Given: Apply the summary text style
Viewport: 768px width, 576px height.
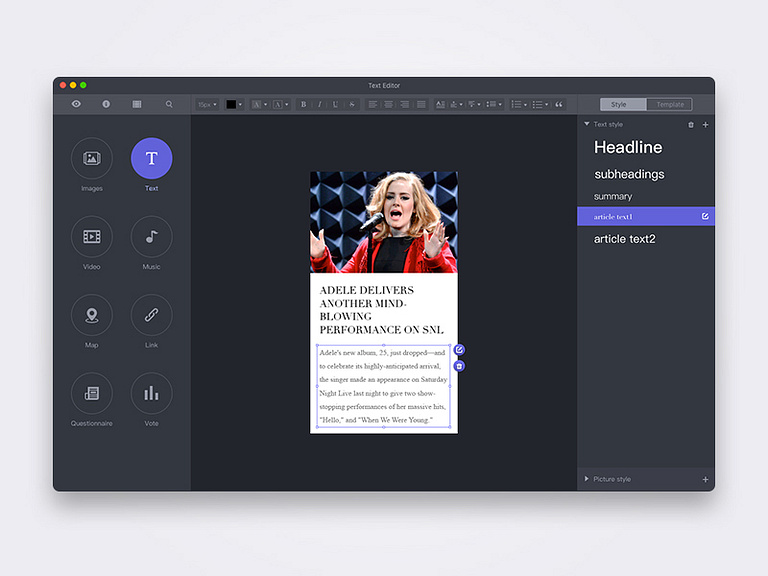Looking at the screenshot, I should coord(613,196).
